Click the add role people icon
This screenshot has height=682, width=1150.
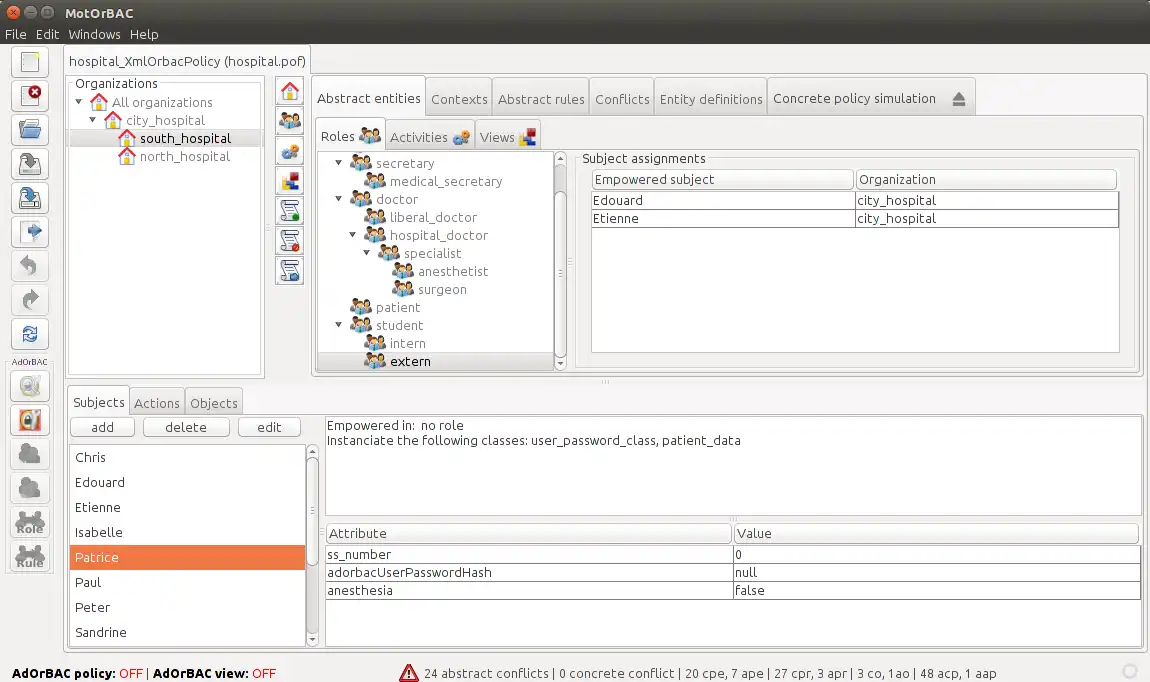point(290,121)
